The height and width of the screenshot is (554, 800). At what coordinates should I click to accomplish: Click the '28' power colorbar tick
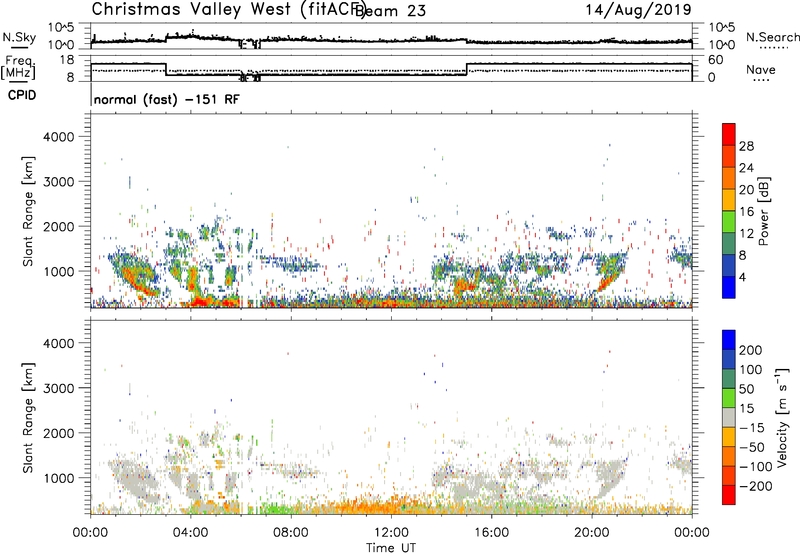746,146
